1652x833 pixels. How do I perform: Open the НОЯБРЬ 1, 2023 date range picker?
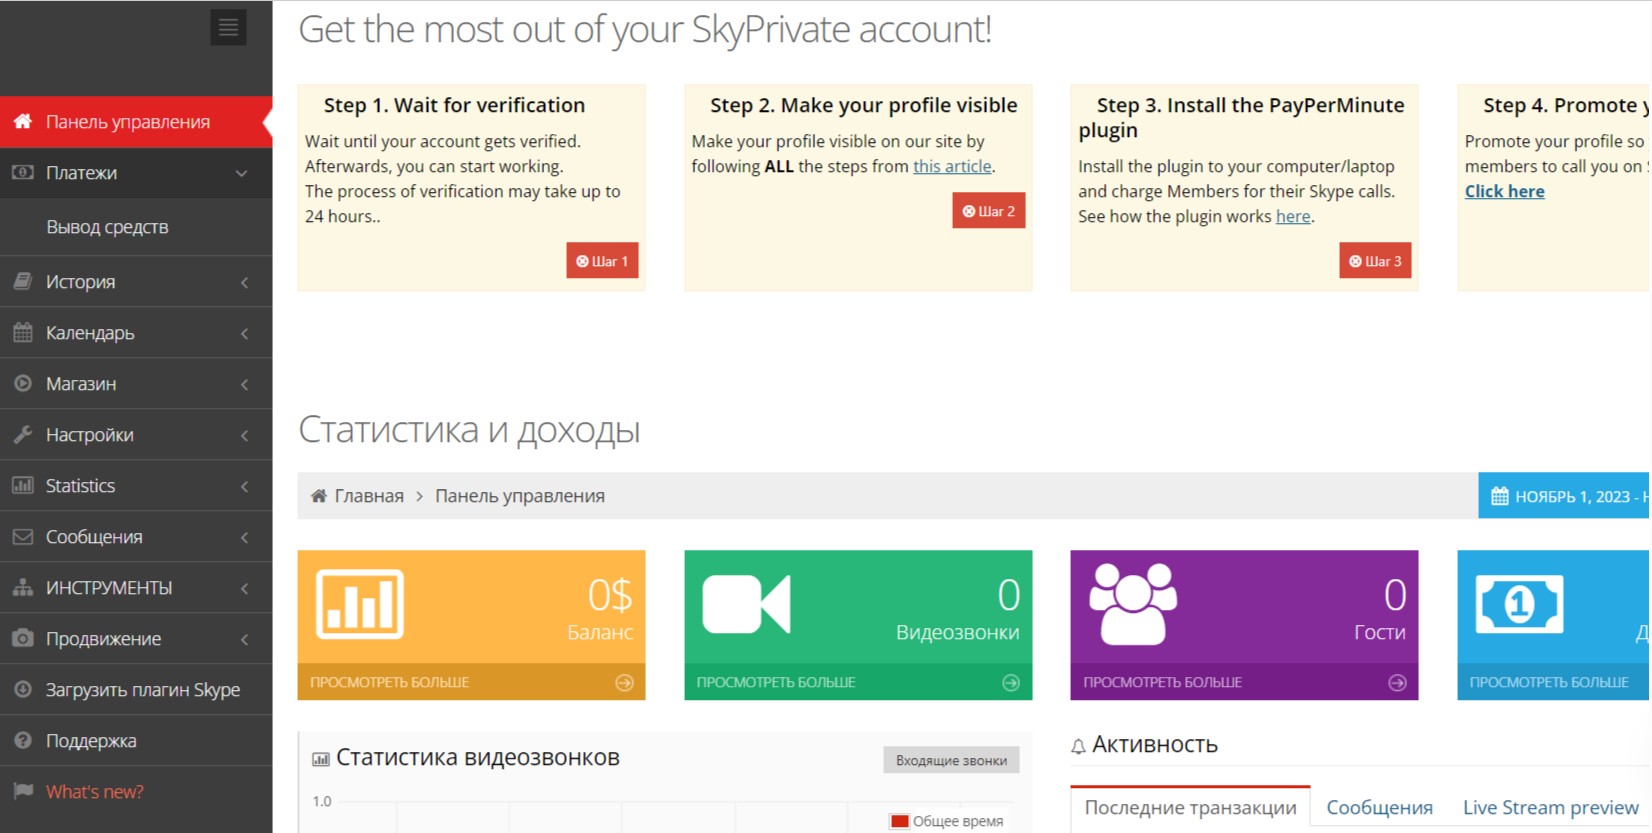(x=1565, y=496)
